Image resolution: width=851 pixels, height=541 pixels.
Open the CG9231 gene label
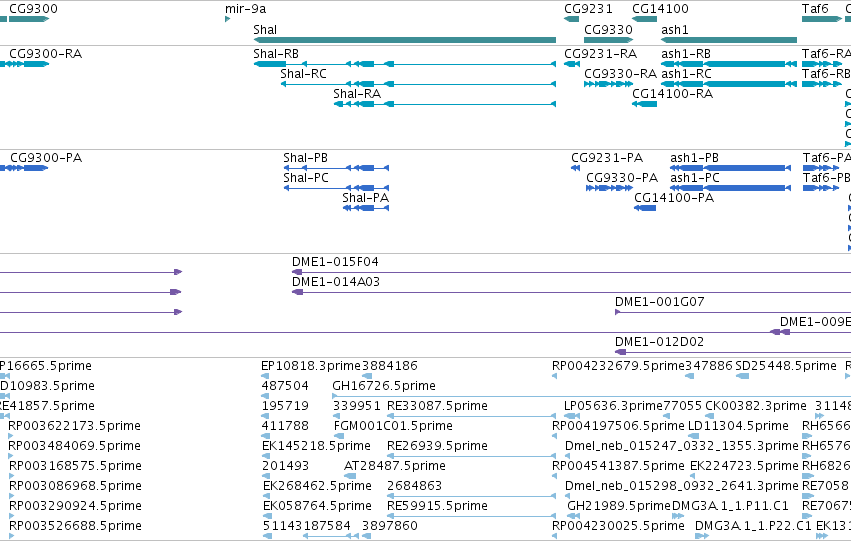(588, 9)
